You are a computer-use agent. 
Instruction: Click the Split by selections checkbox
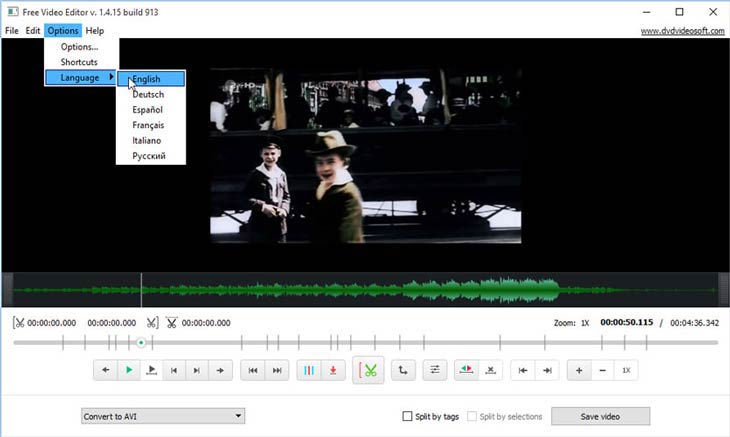[x=472, y=416]
